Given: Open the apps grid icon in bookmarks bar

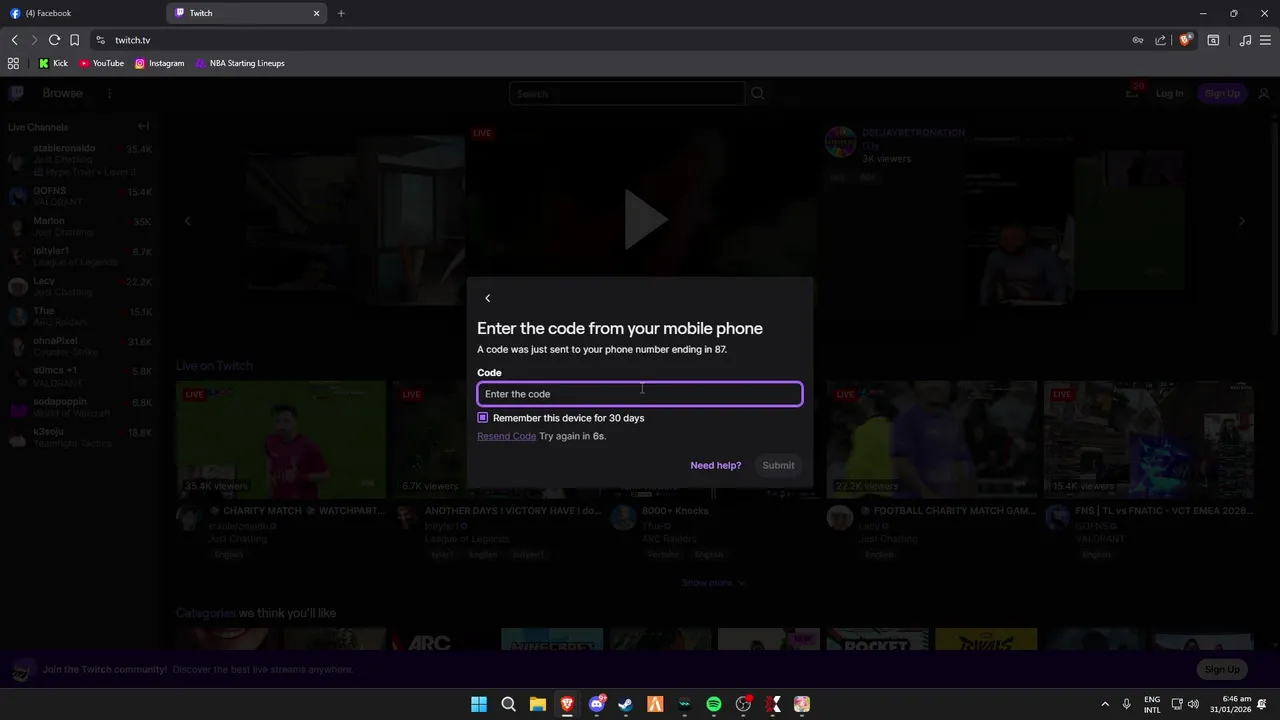Looking at the screenshot, I should [x=13, y=63].
